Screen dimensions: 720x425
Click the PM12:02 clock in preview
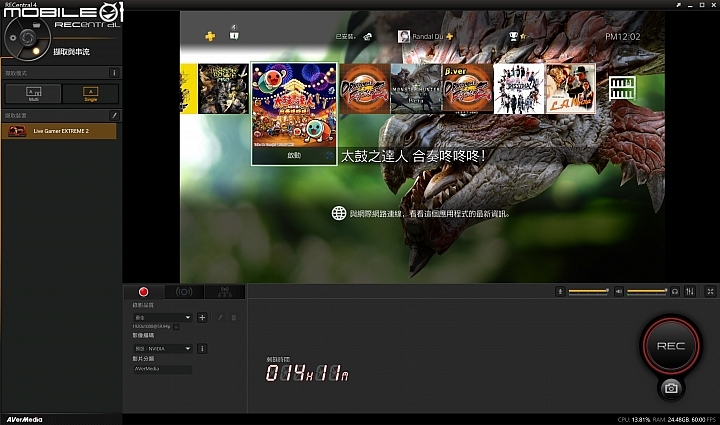point(622,37)
